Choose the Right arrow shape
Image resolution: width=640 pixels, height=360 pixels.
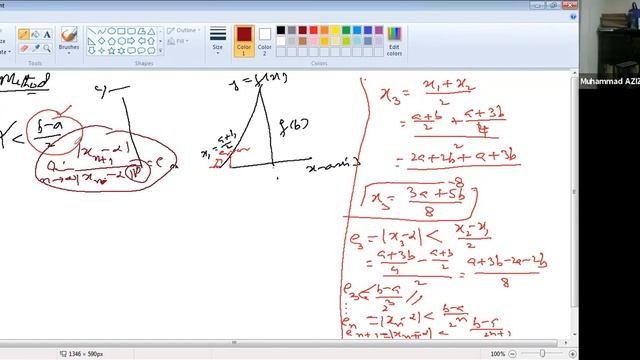pos(131,41)
